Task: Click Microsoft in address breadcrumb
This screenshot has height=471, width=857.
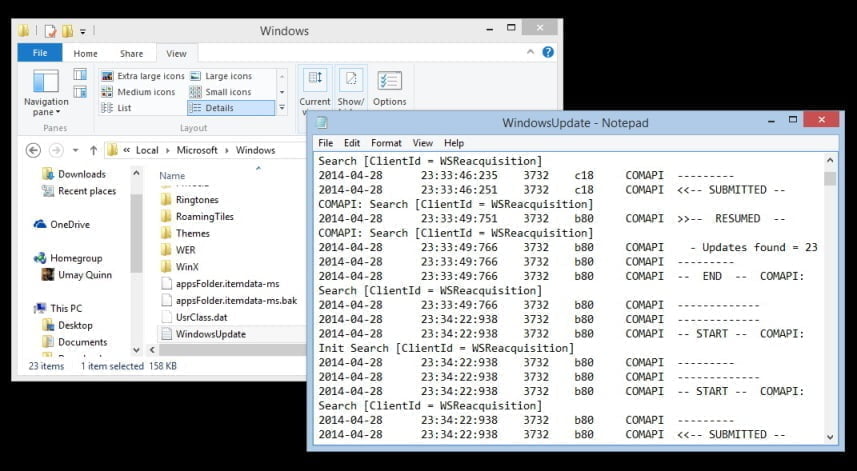Action: (x=197, y=150)
